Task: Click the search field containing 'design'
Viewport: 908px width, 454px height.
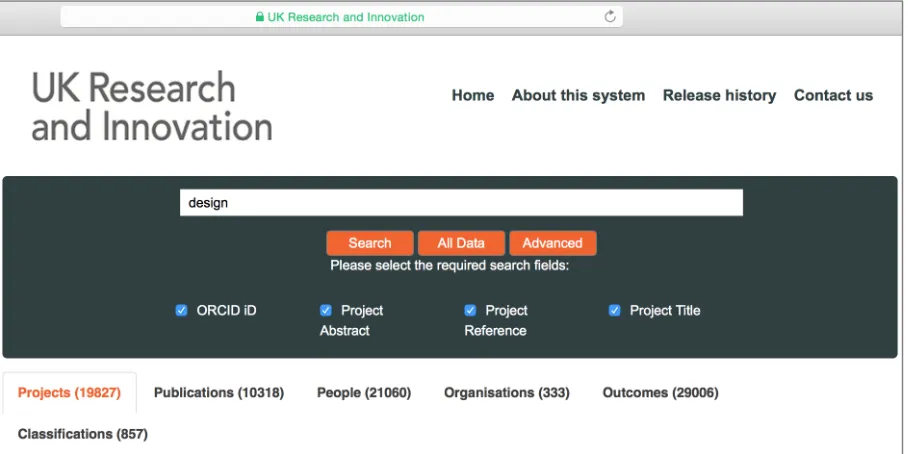Action: pos(462,203)
